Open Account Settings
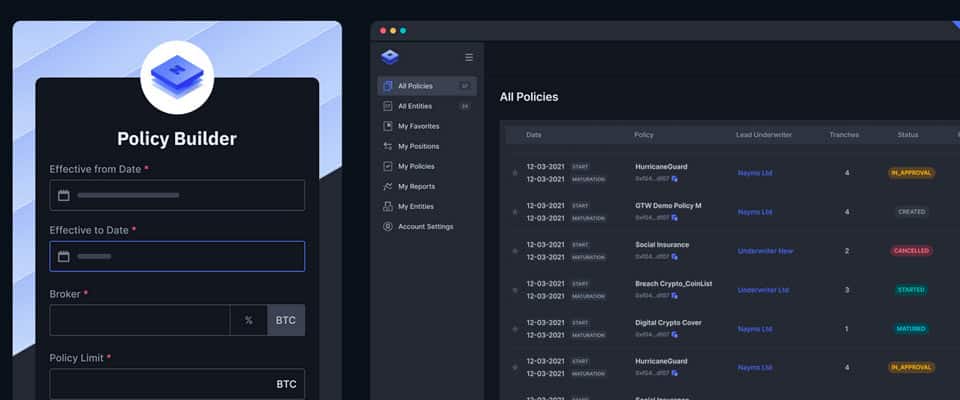 click(x=426, y=227)
